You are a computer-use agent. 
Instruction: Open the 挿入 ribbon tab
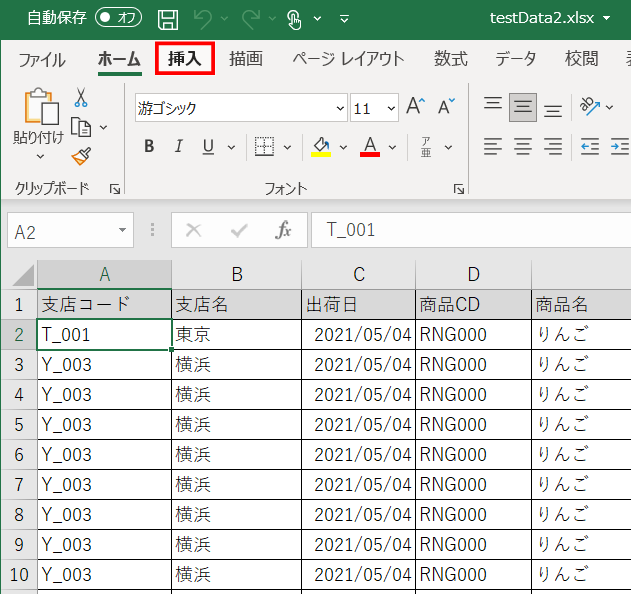(185, 59)
